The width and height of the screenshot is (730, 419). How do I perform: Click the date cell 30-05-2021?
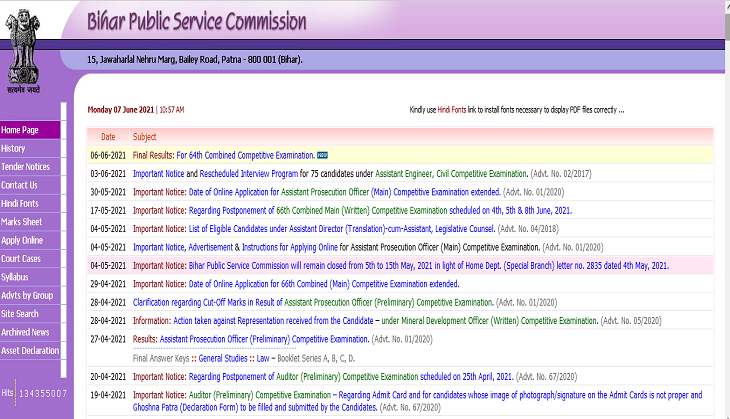click(108, 192)
